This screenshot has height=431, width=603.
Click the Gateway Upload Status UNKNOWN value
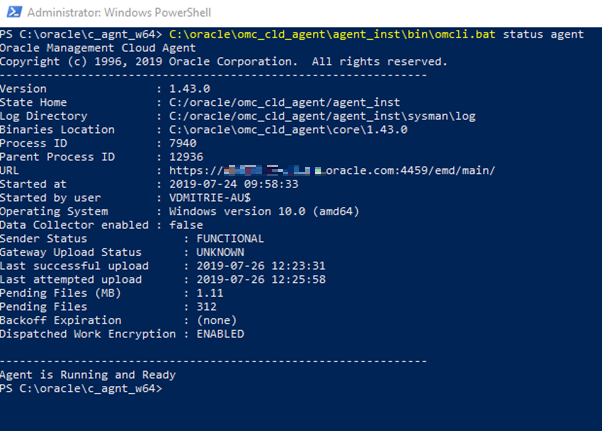223,253
